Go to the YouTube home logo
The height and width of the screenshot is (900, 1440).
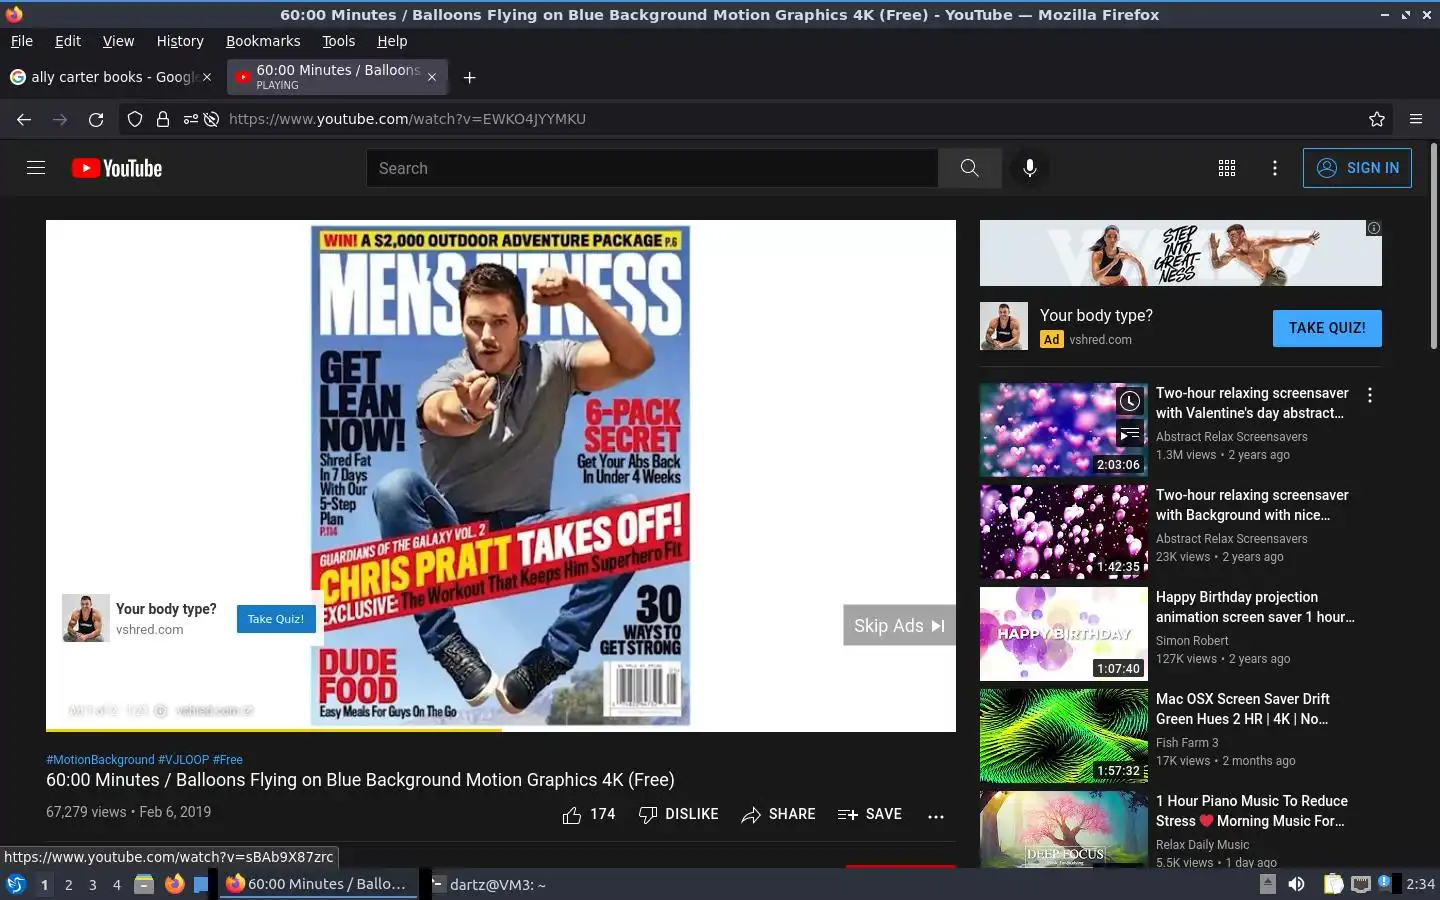click(x=117, y=168)
